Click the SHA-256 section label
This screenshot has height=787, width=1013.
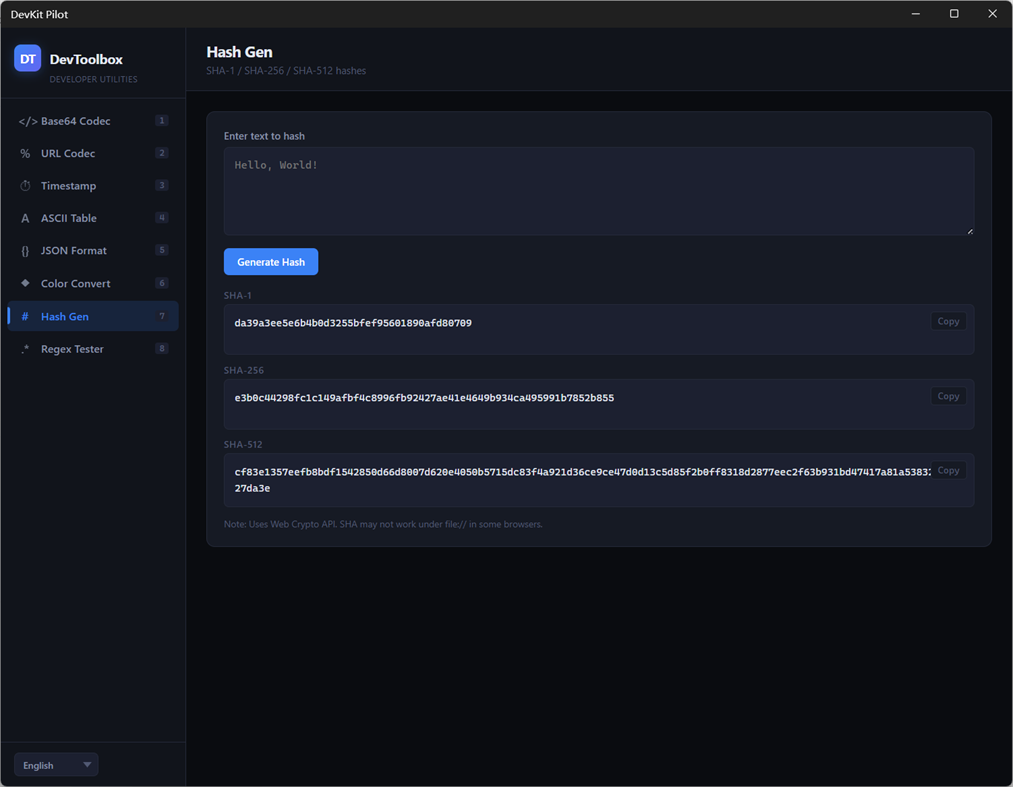click(x=244, y=370)
